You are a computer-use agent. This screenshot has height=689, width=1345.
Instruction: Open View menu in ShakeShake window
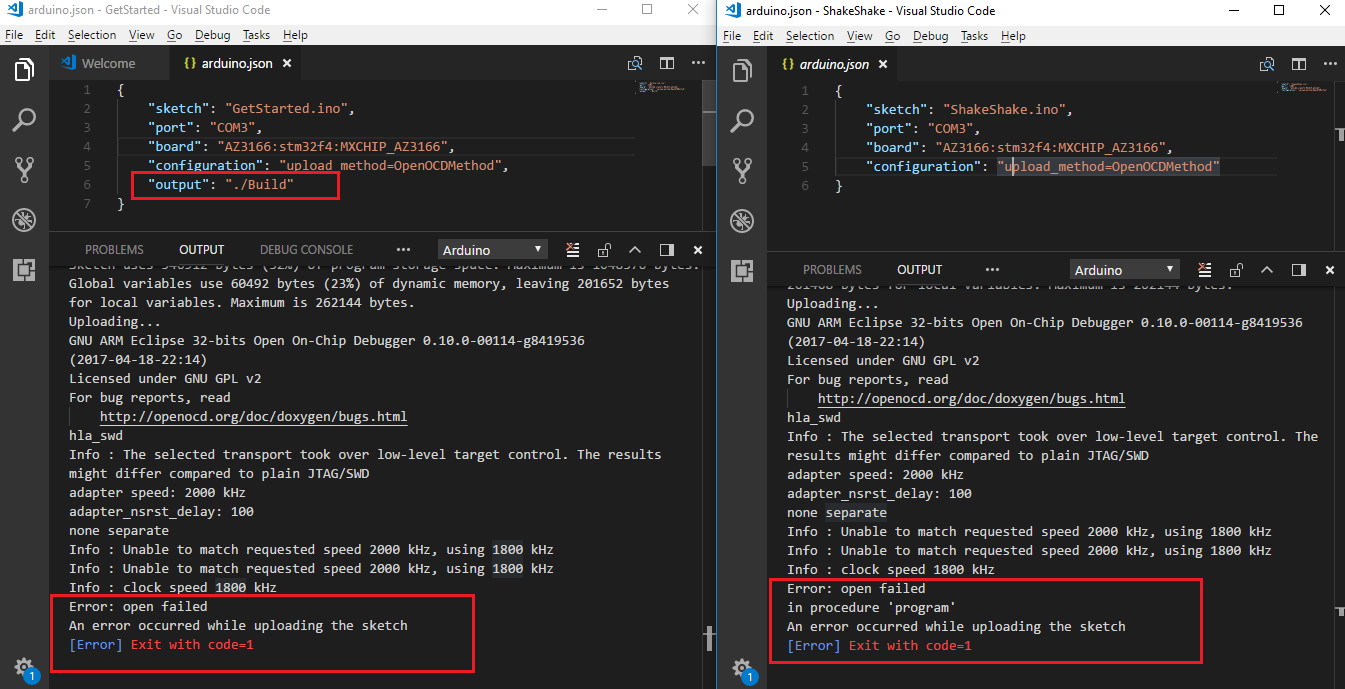(860, 36)
